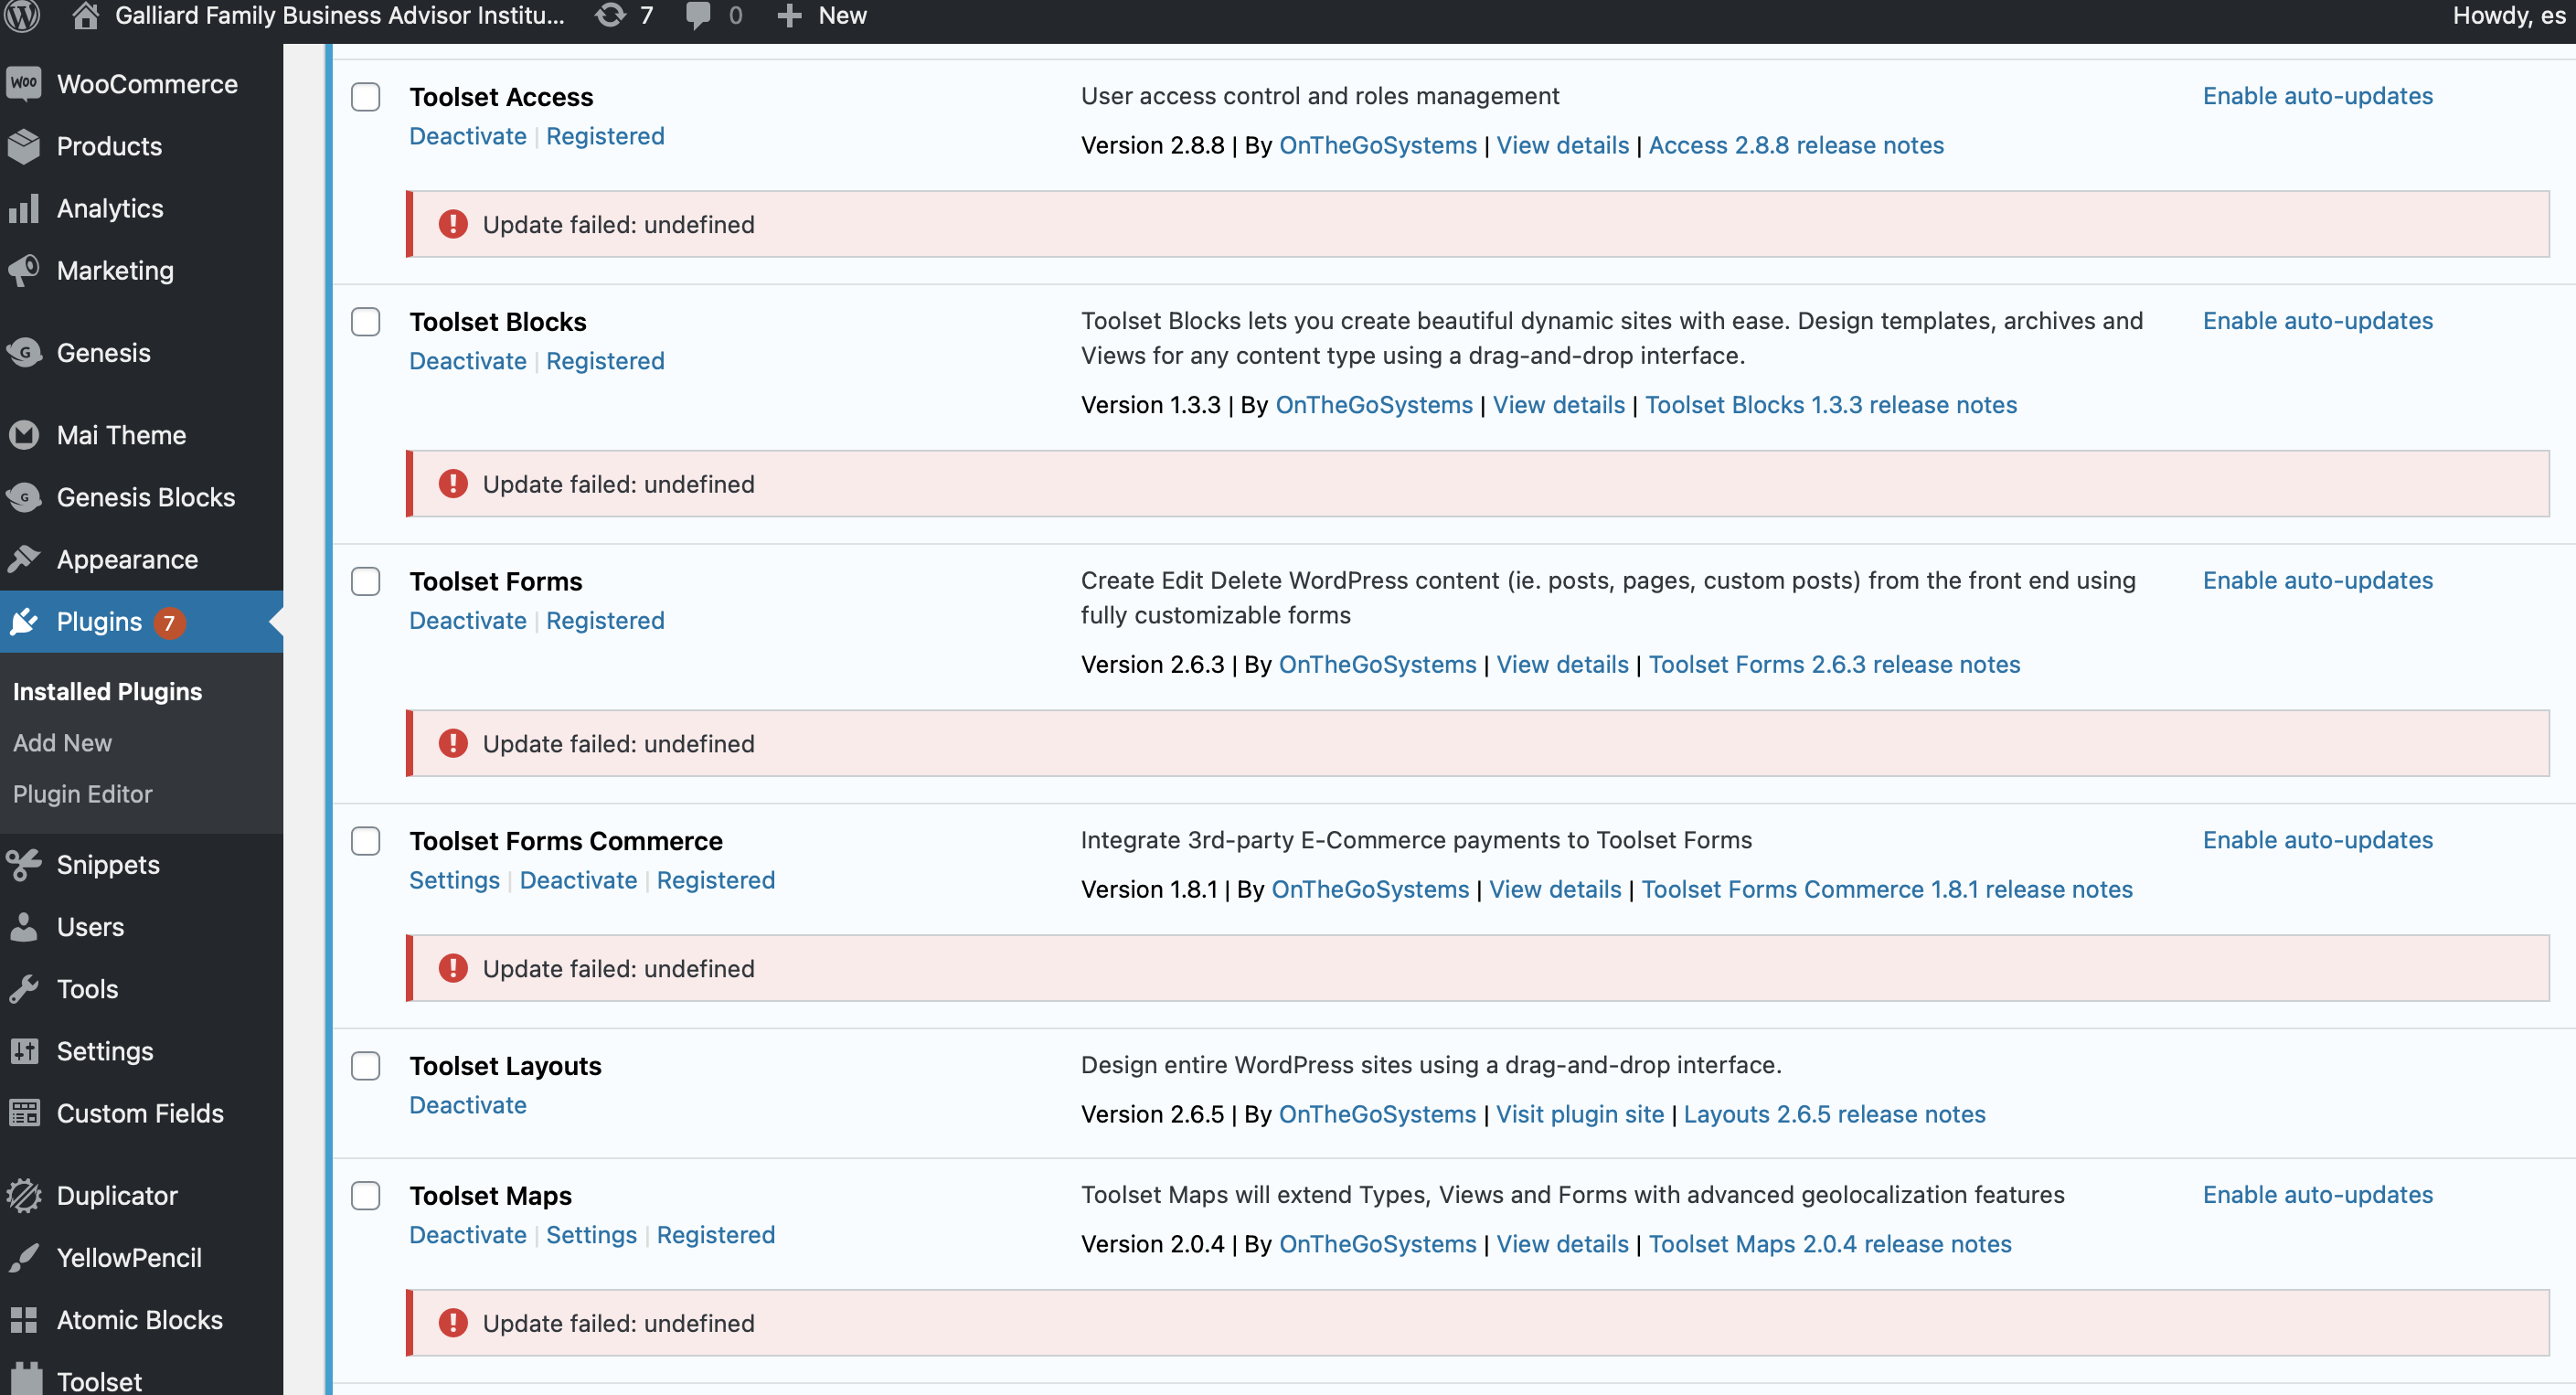Click the Snippets scissors icon

pyautogui.click(x=24, y=864)
